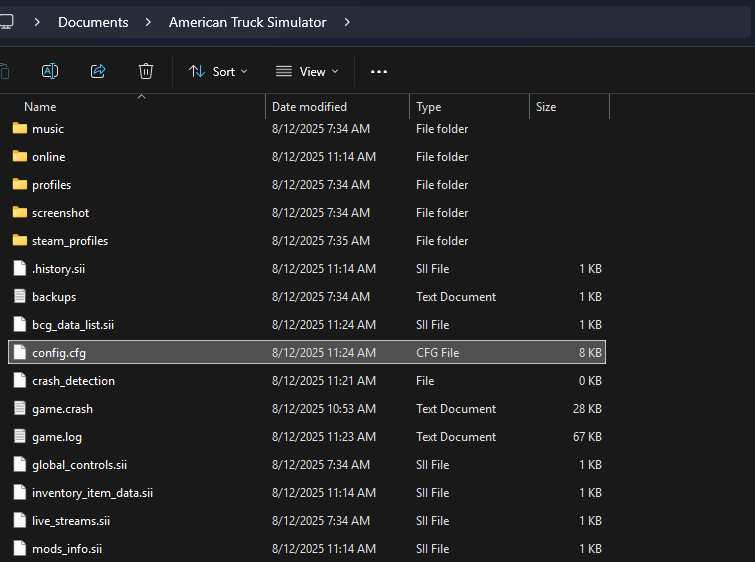This screenshot has height=562, width=755.
Task: Sort by Date modified column header
Action: pos(309,107)
